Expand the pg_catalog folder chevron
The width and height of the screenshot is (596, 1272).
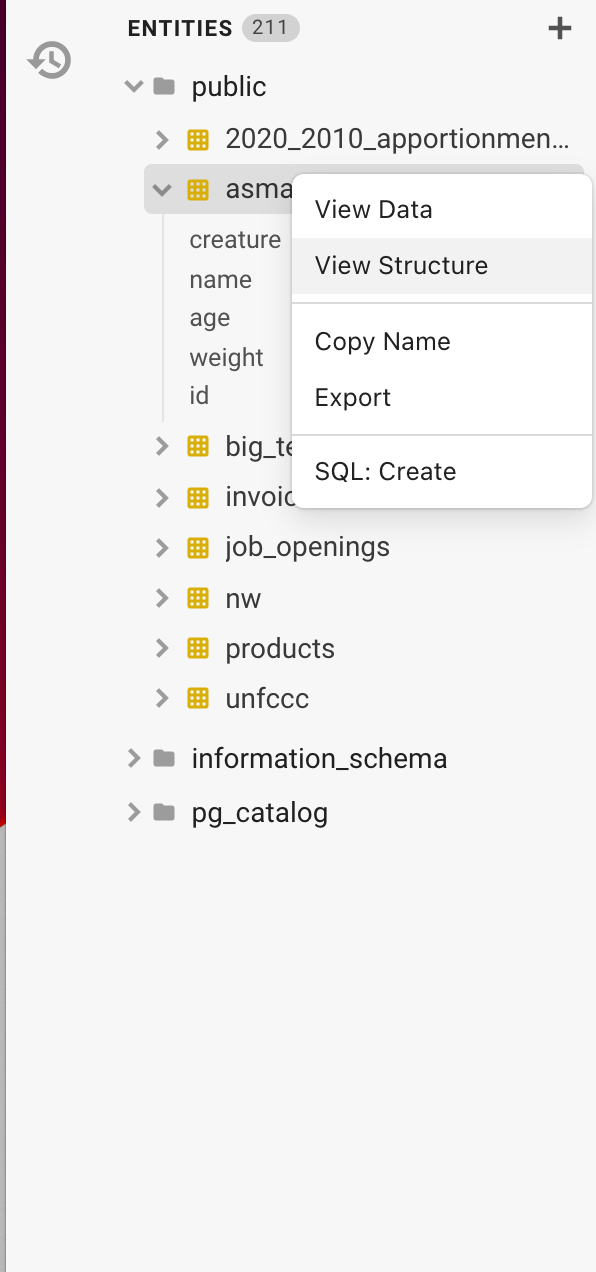(134, 813)
